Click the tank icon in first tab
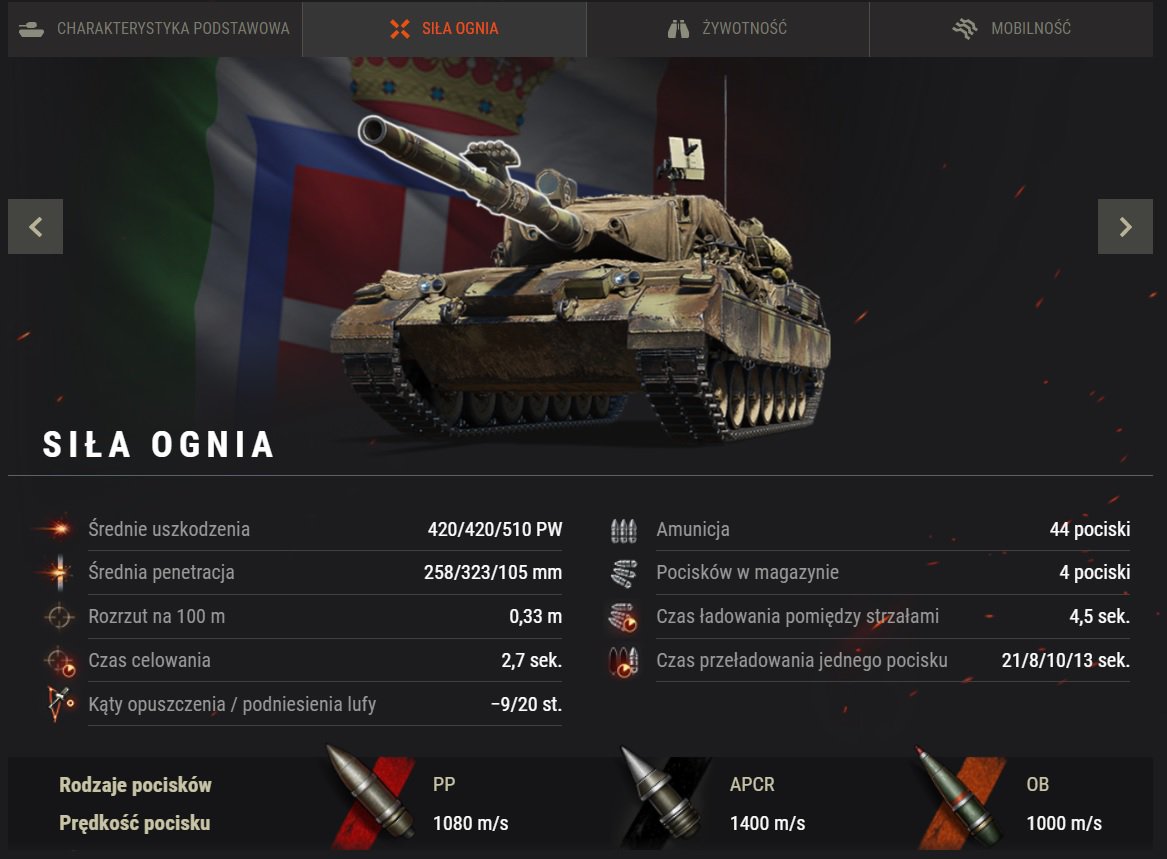 click(31, 29)
